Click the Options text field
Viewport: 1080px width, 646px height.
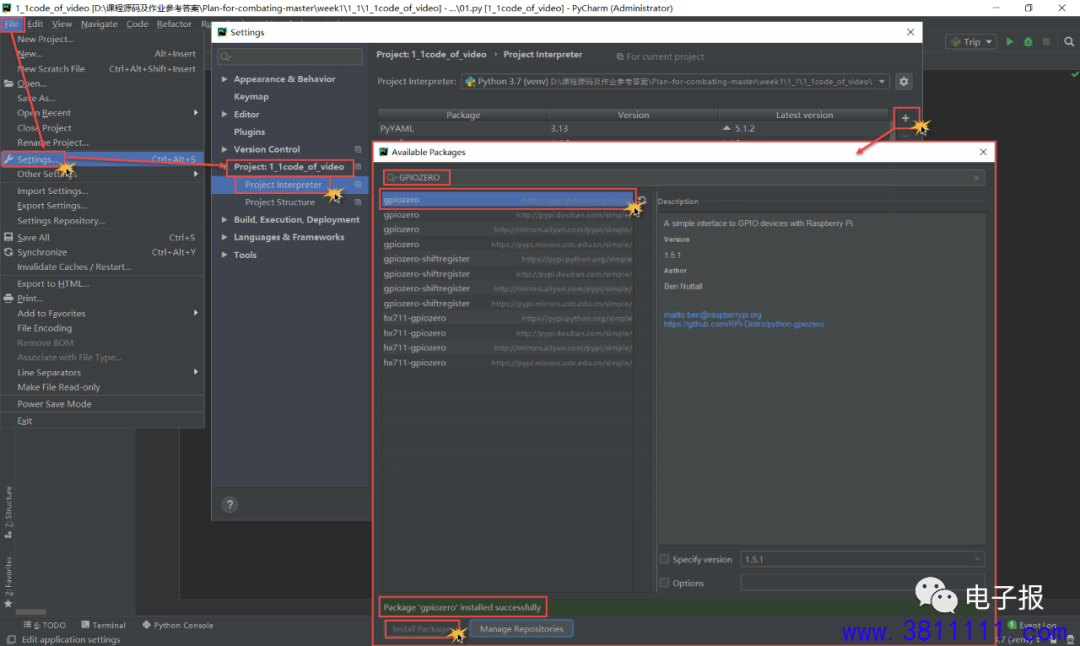coord(862,583)
